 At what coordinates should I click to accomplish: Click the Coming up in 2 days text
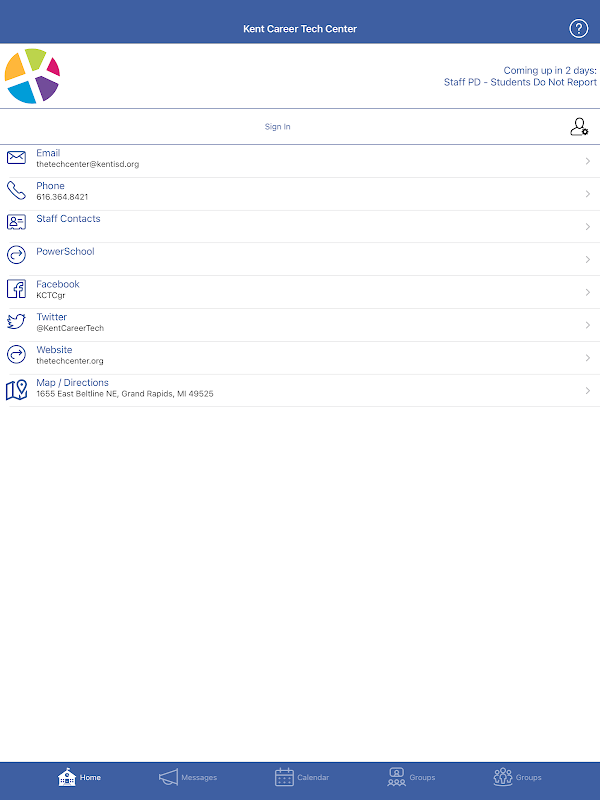coord(550,70)
